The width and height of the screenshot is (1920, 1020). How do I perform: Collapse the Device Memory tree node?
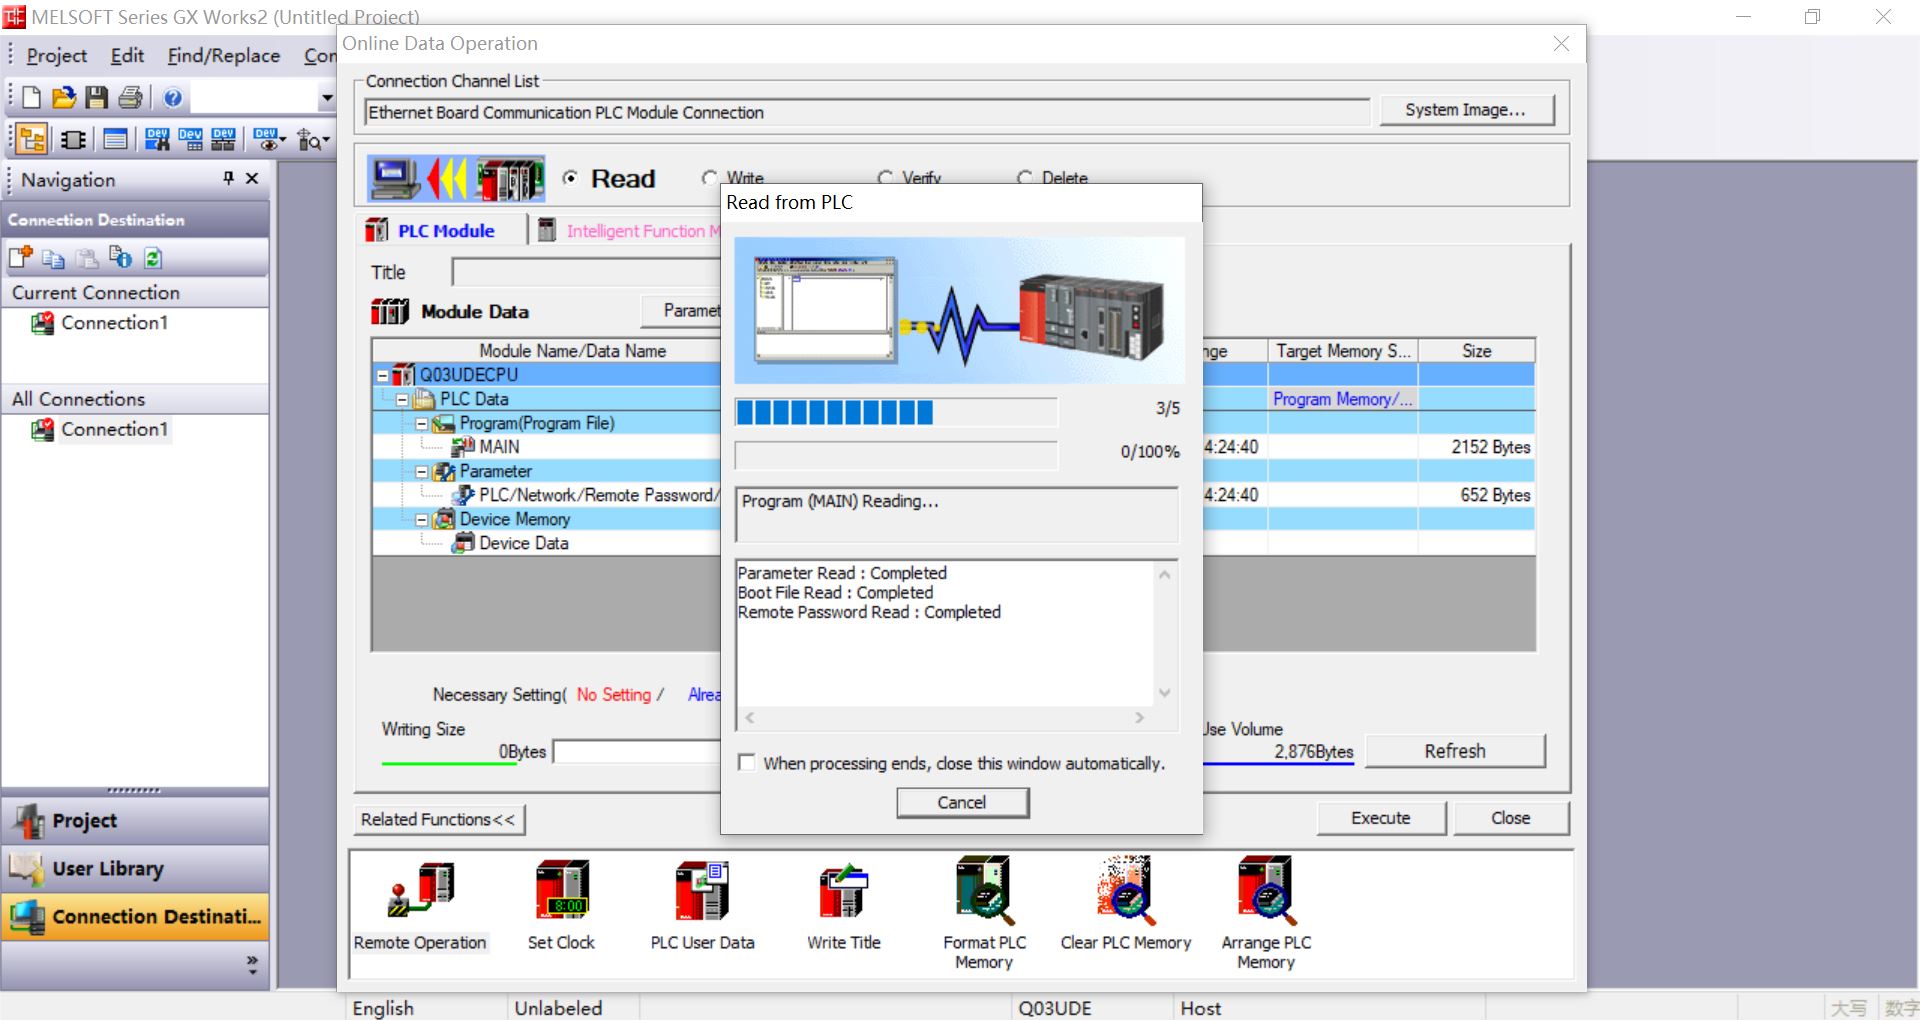pos(422,520)
